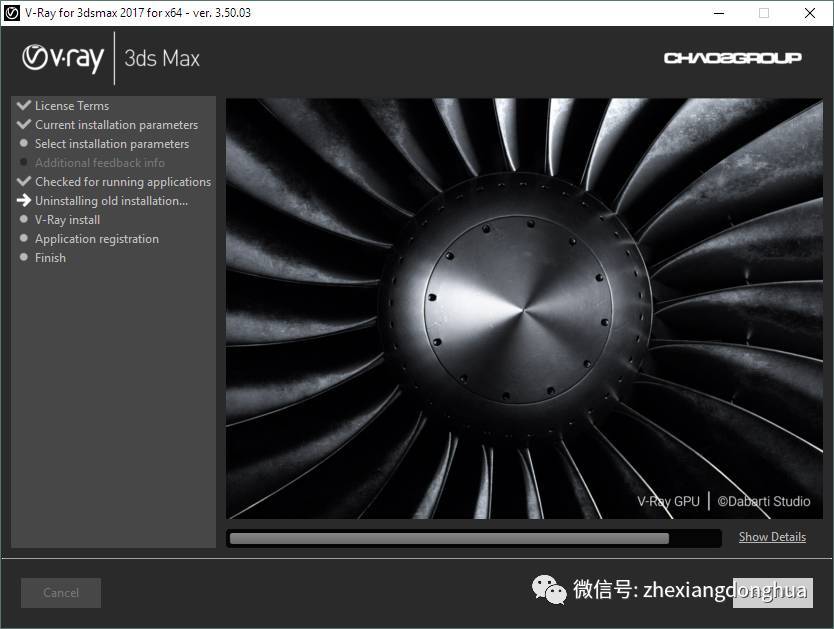
Task: Close the V-Ray installer window
Action: (810, 13)
